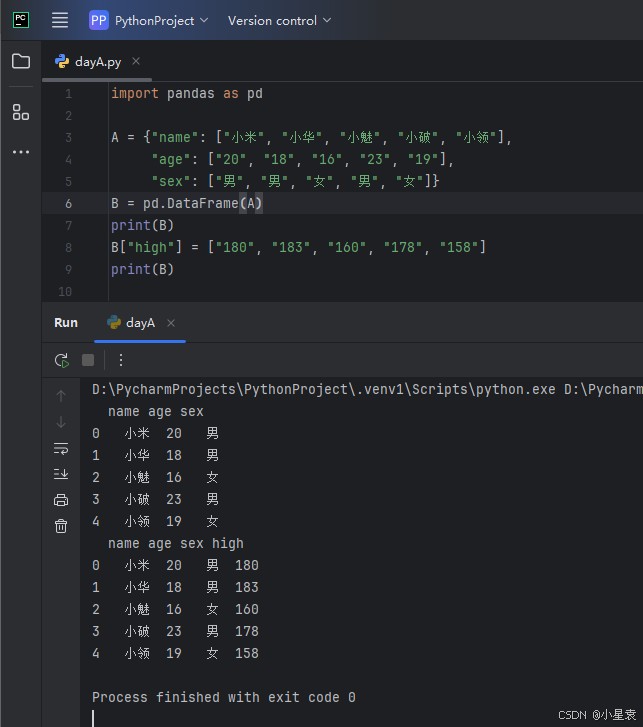Clear console with the trash icon
Image resolution: width=643 pixels, height=727 pixels.
coord(61,526)
